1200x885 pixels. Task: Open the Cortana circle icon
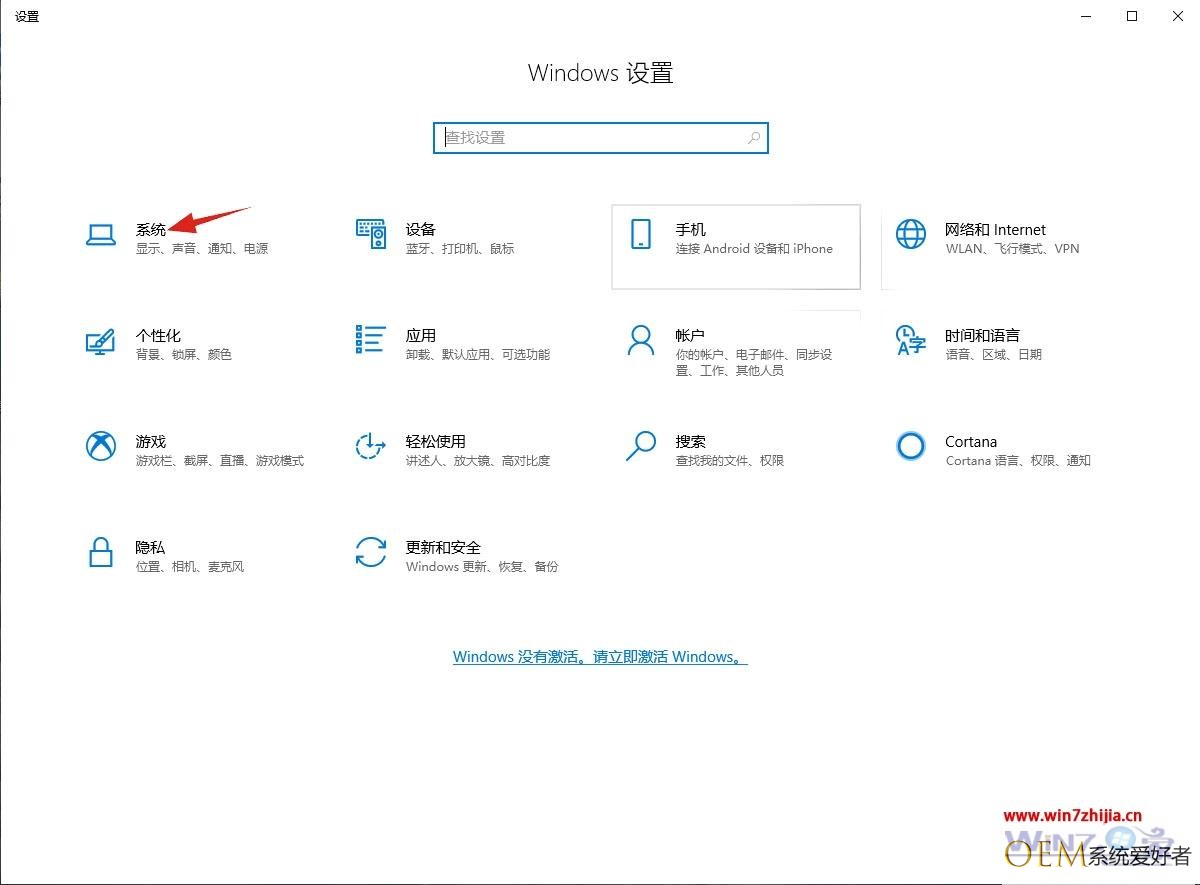click(911, 446)
